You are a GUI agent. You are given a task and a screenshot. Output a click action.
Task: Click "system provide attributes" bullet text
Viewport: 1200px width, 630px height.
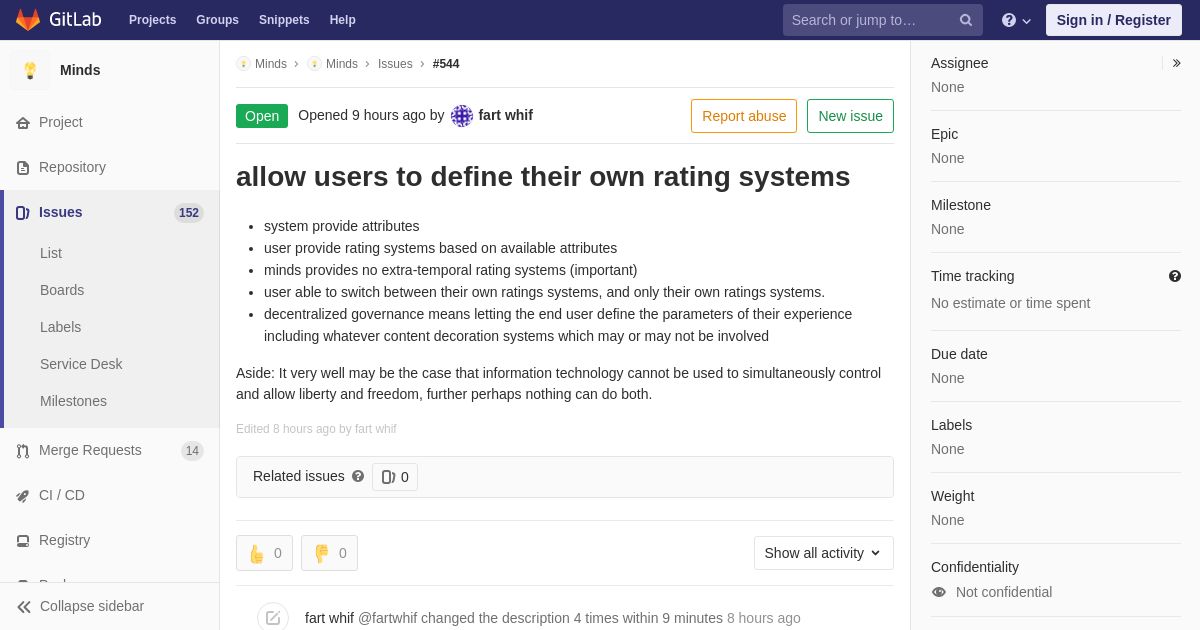tap(342, 226)
